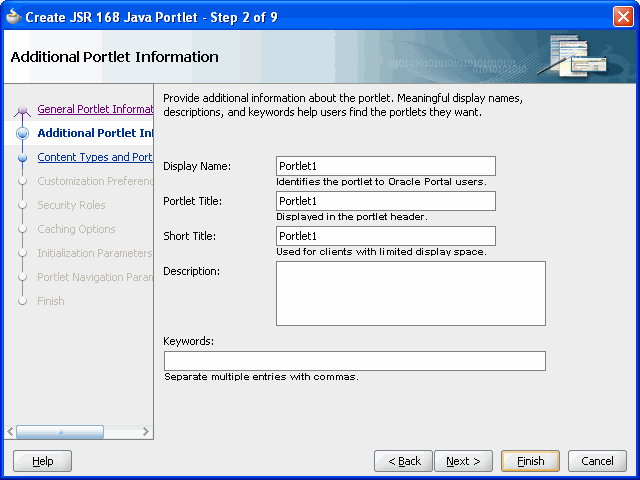
Task: Click hint 'Separate multiple entries with commas.'
Action: [x=261, y=377]
